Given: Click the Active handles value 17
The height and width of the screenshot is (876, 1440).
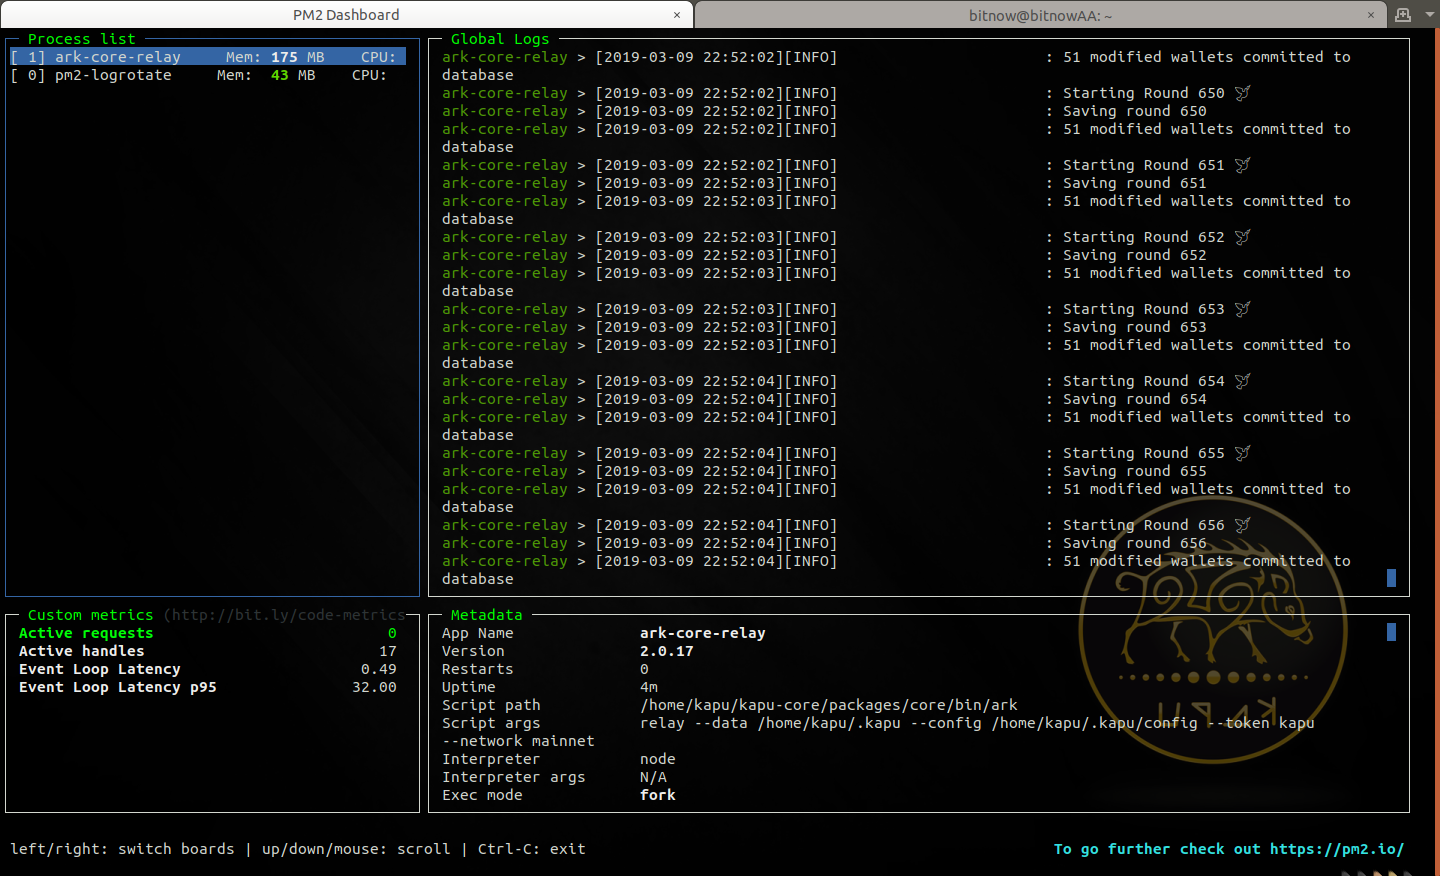Looking at the screenshot, I should click(x=388, y=651).
